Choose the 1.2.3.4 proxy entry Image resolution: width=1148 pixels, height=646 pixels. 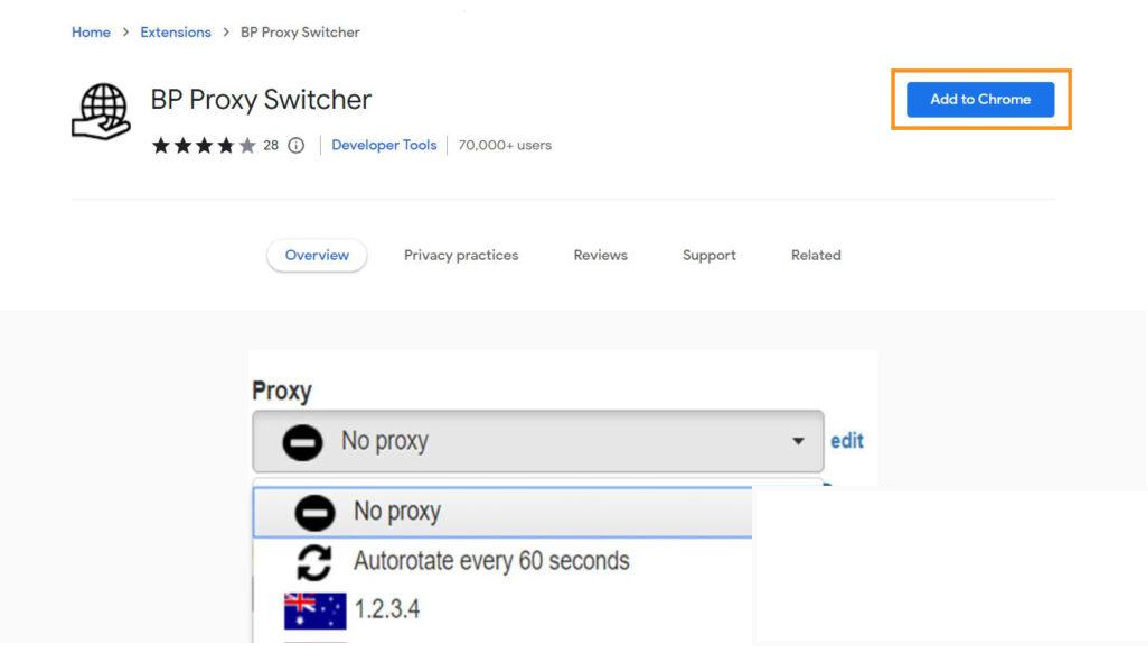tap(503, 610)
